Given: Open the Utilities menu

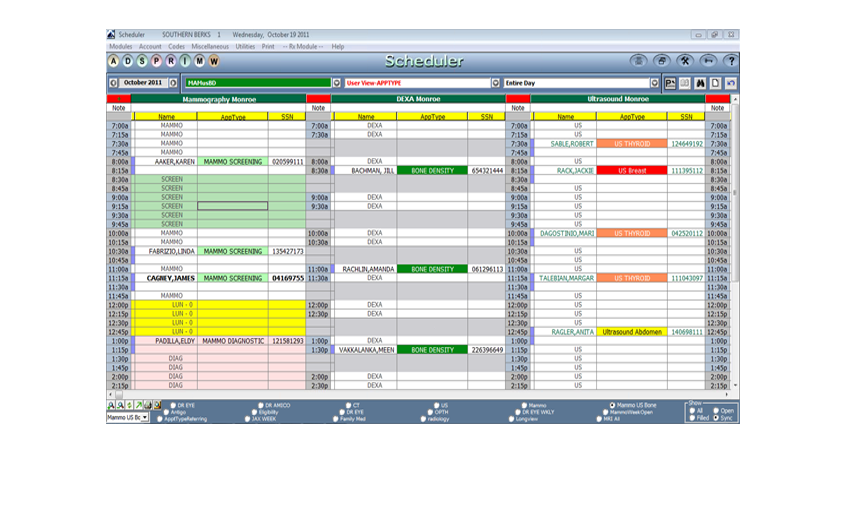Looking at the screenshot, I should click(245, 47).
